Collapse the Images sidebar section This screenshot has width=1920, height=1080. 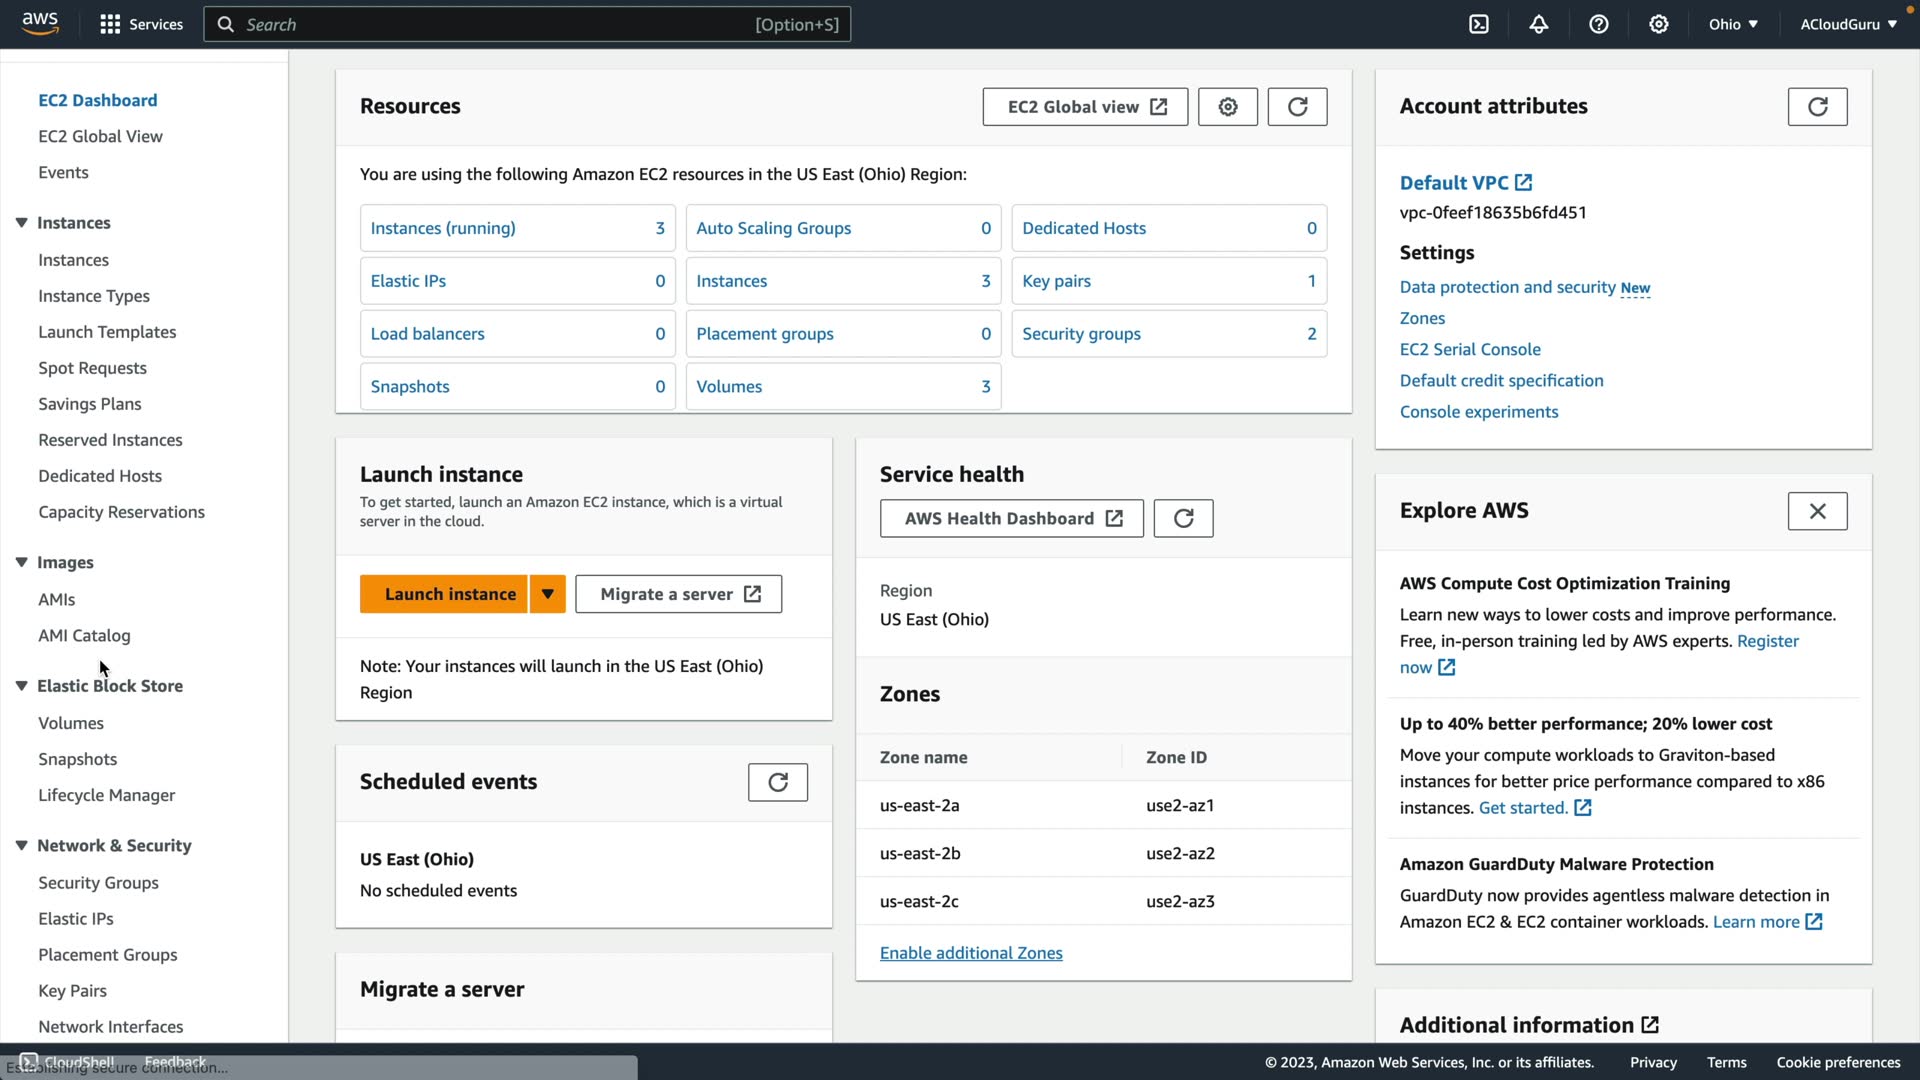pos(21,562)
